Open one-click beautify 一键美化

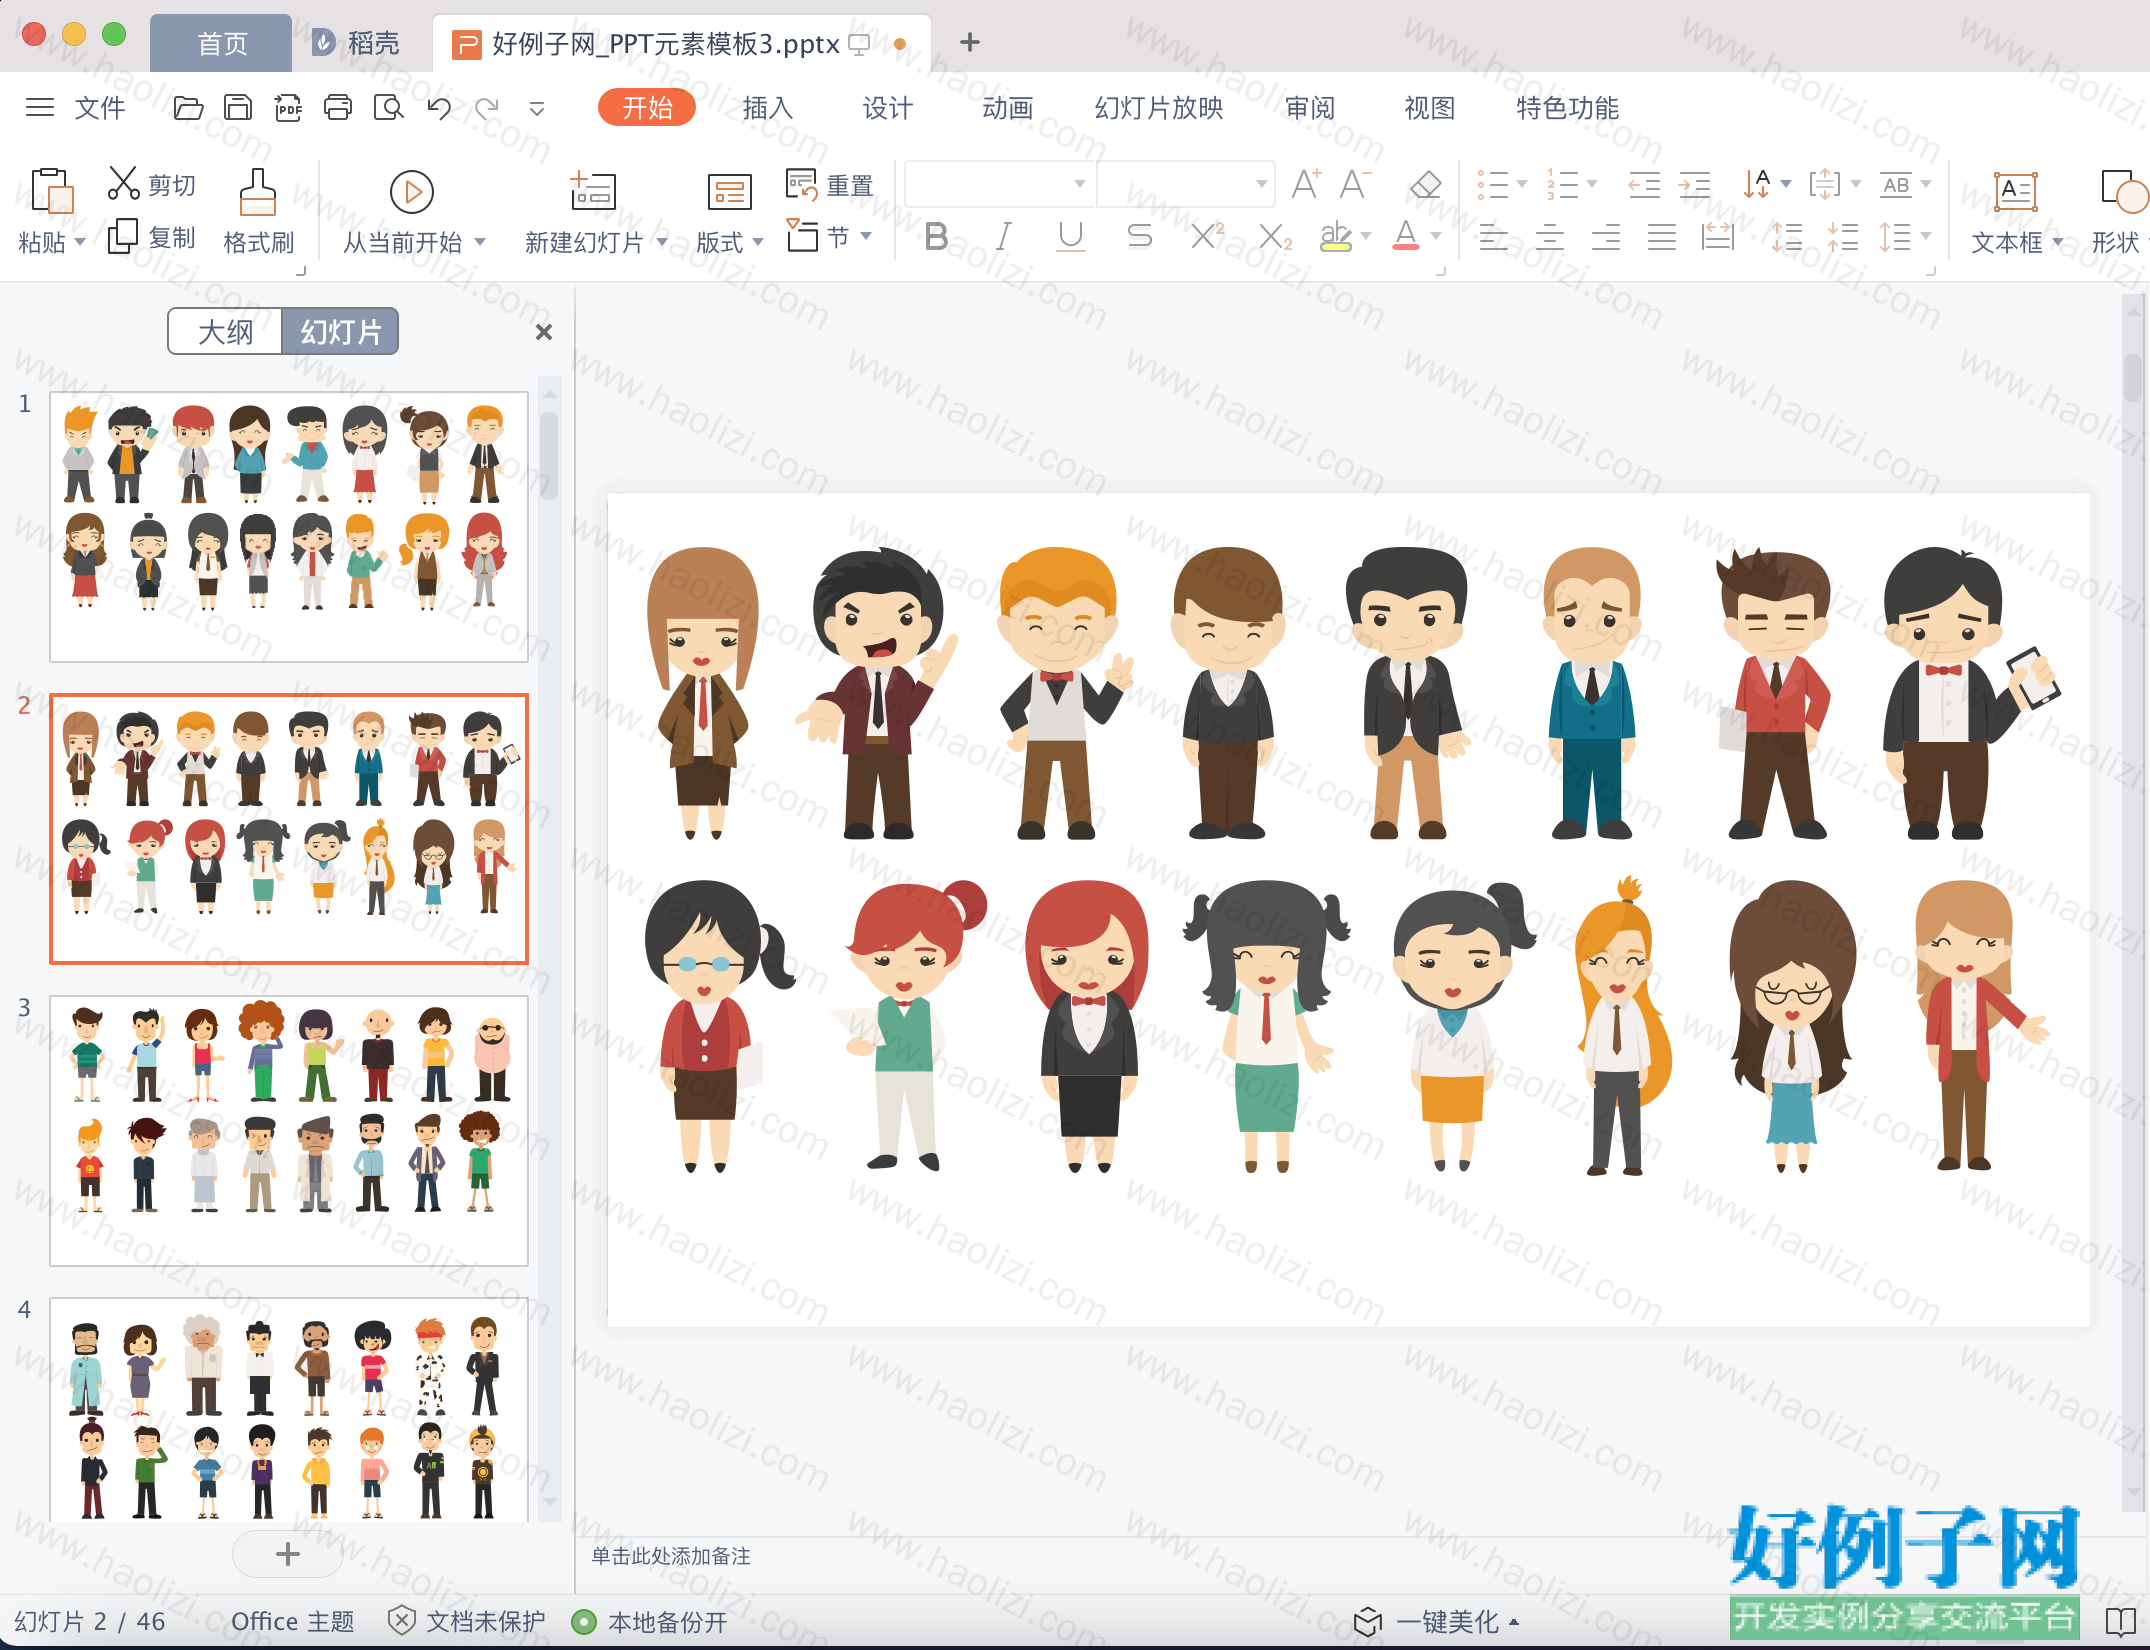tap(1436, 1621)
